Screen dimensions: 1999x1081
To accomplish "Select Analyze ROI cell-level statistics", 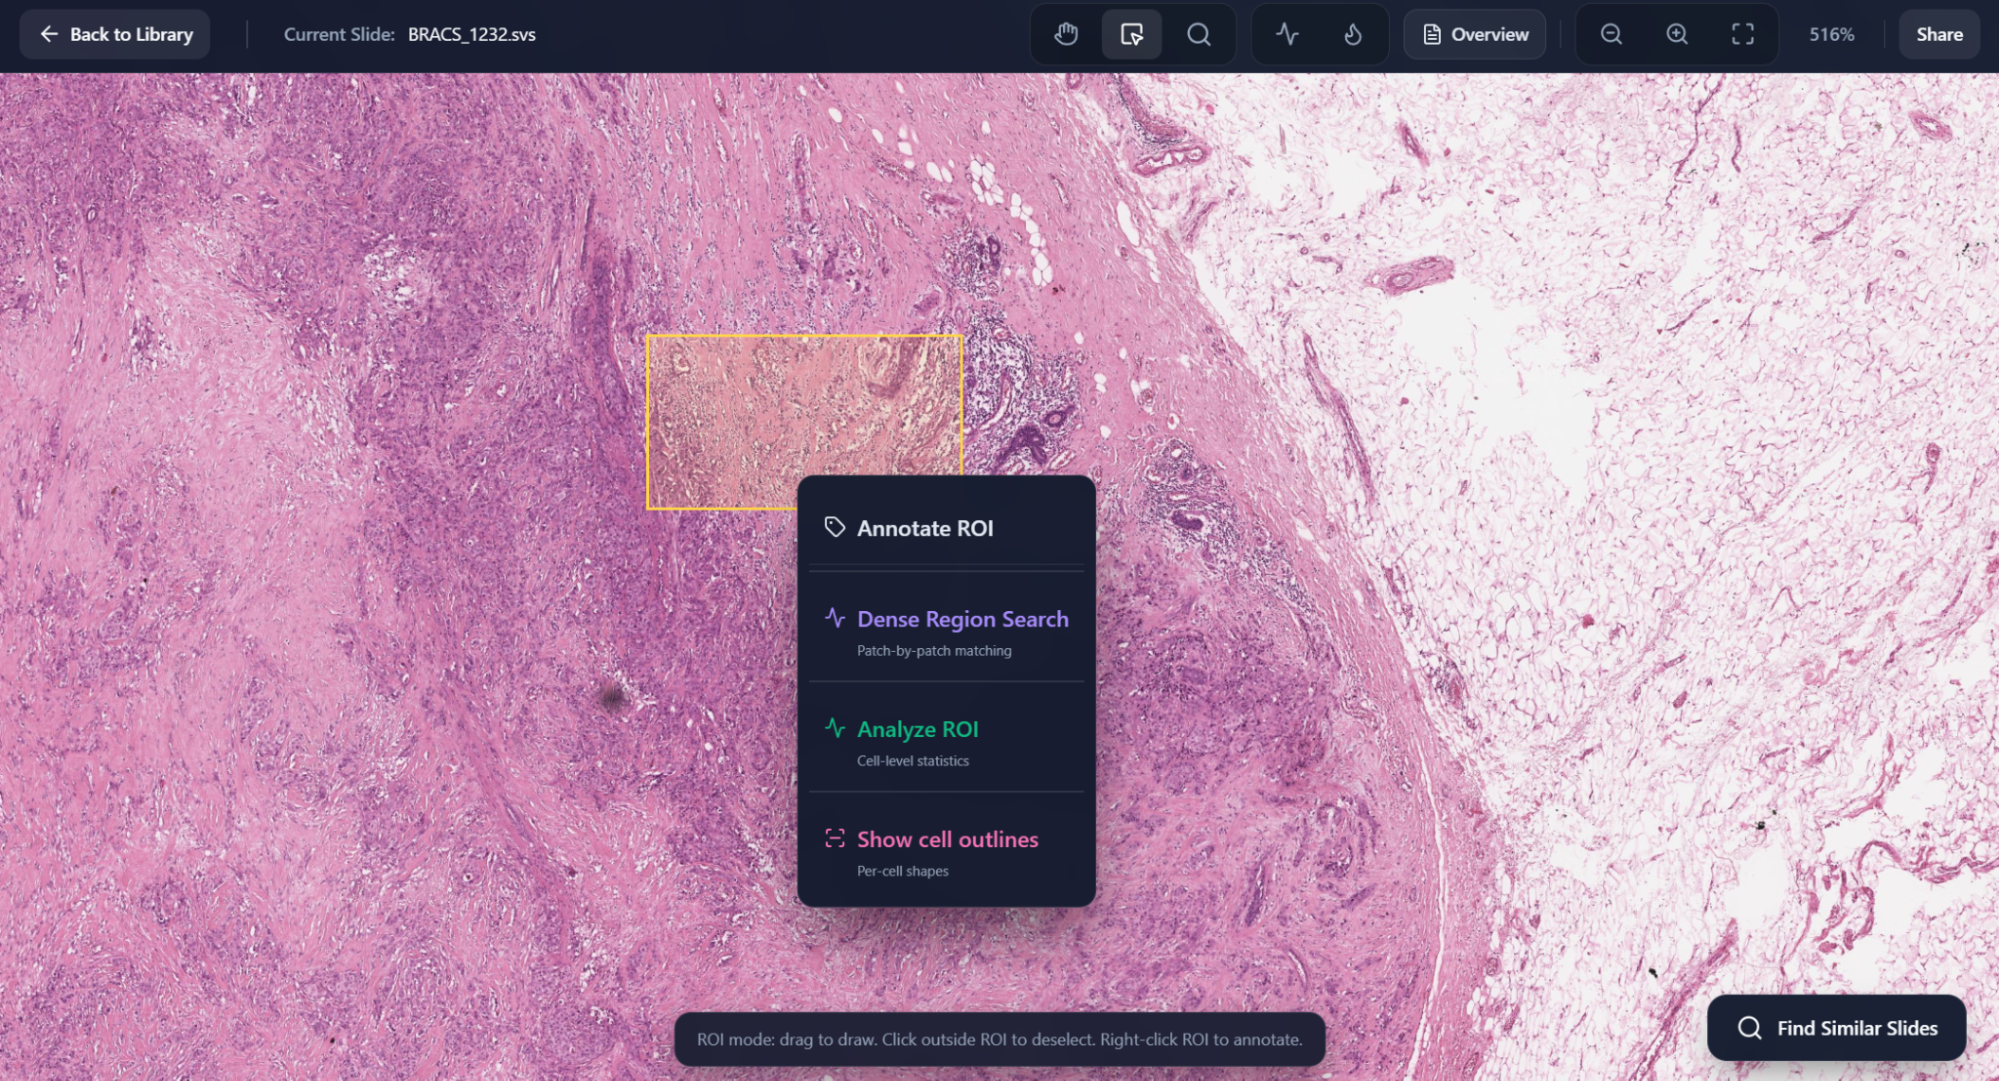I will pyautogui.click(x=946, y=742).
